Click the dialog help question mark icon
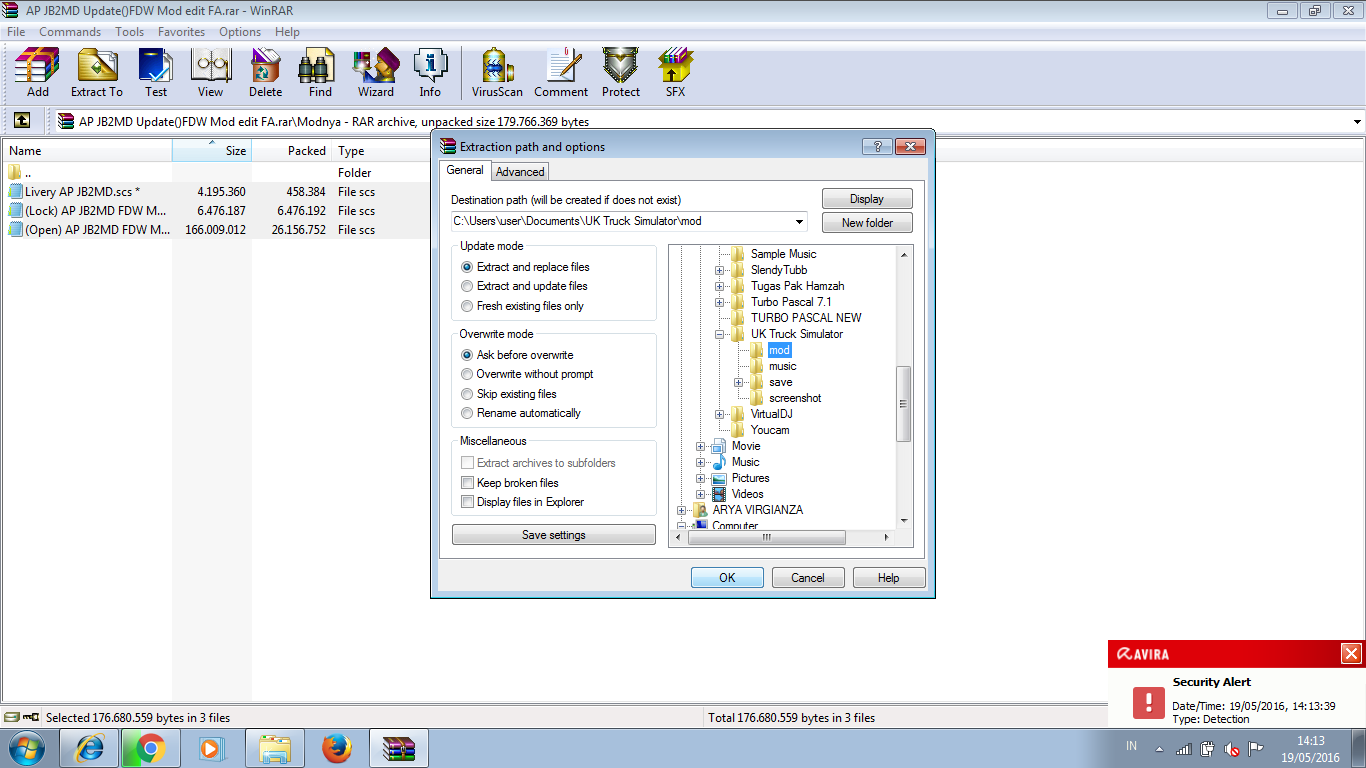 (x=877, y=146)
